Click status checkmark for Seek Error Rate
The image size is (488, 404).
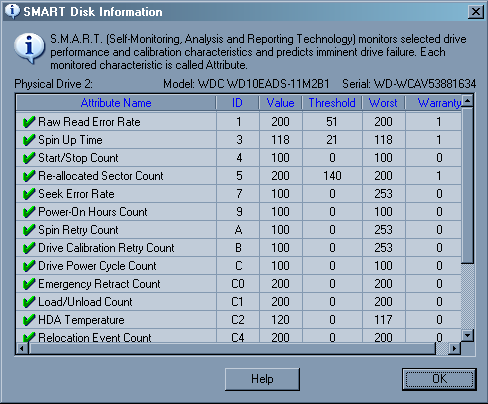pos(29,194)
